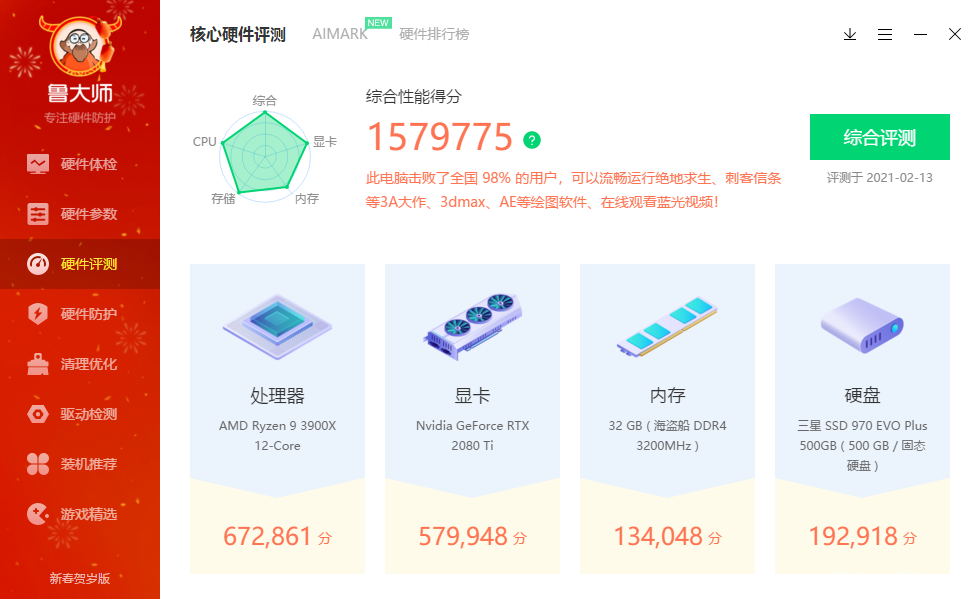Screen dimensions: 979x599
Task: Click the Nvidia GeForce RTX 2080 Ti text
Action: [x=473, y=435]
